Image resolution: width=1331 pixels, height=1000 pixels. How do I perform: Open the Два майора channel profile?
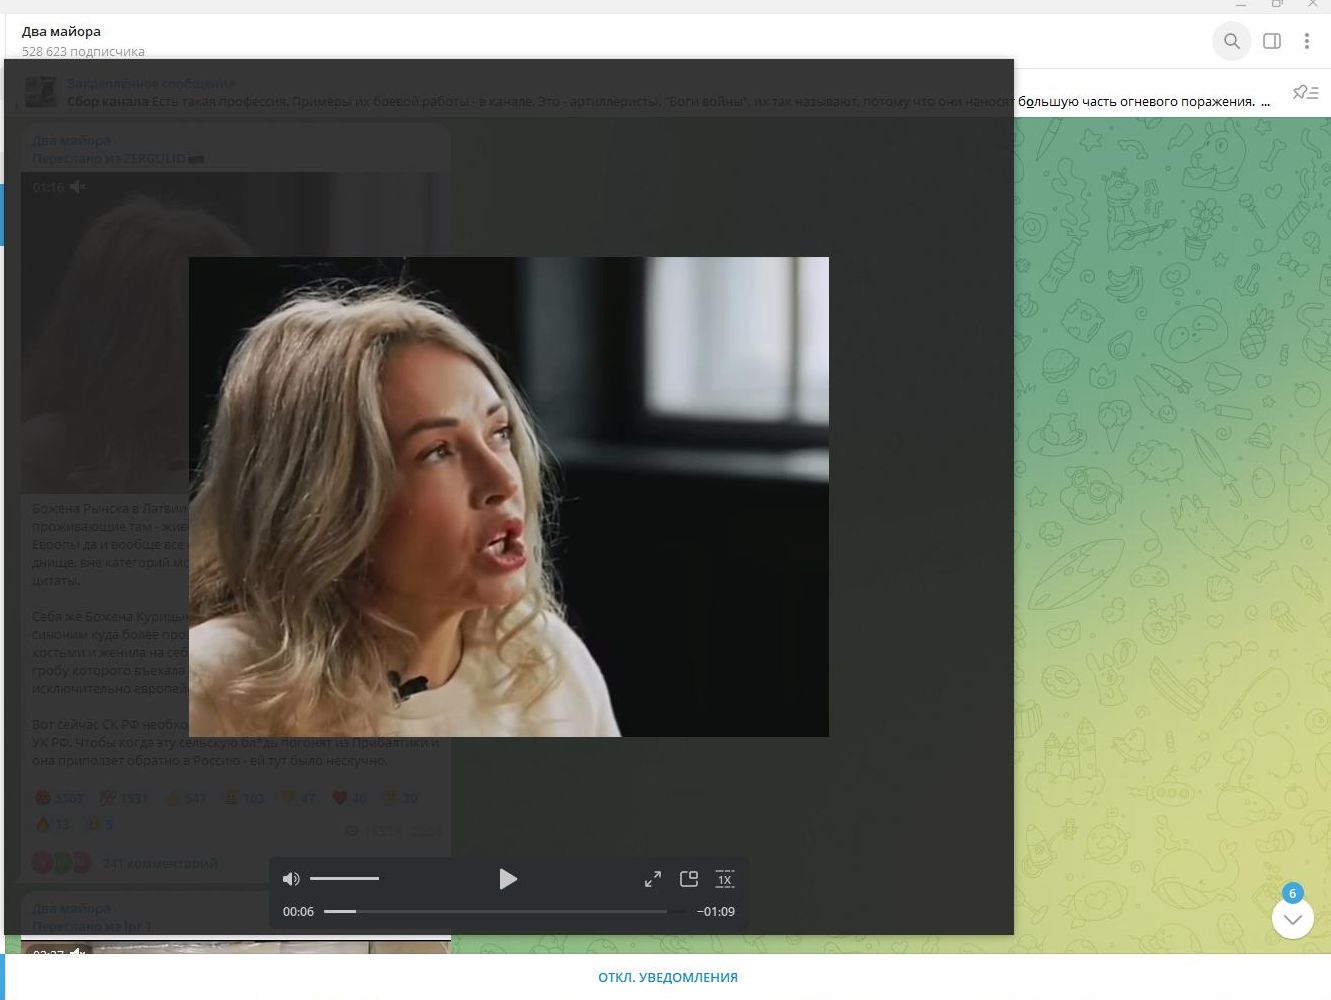(62, 31)
